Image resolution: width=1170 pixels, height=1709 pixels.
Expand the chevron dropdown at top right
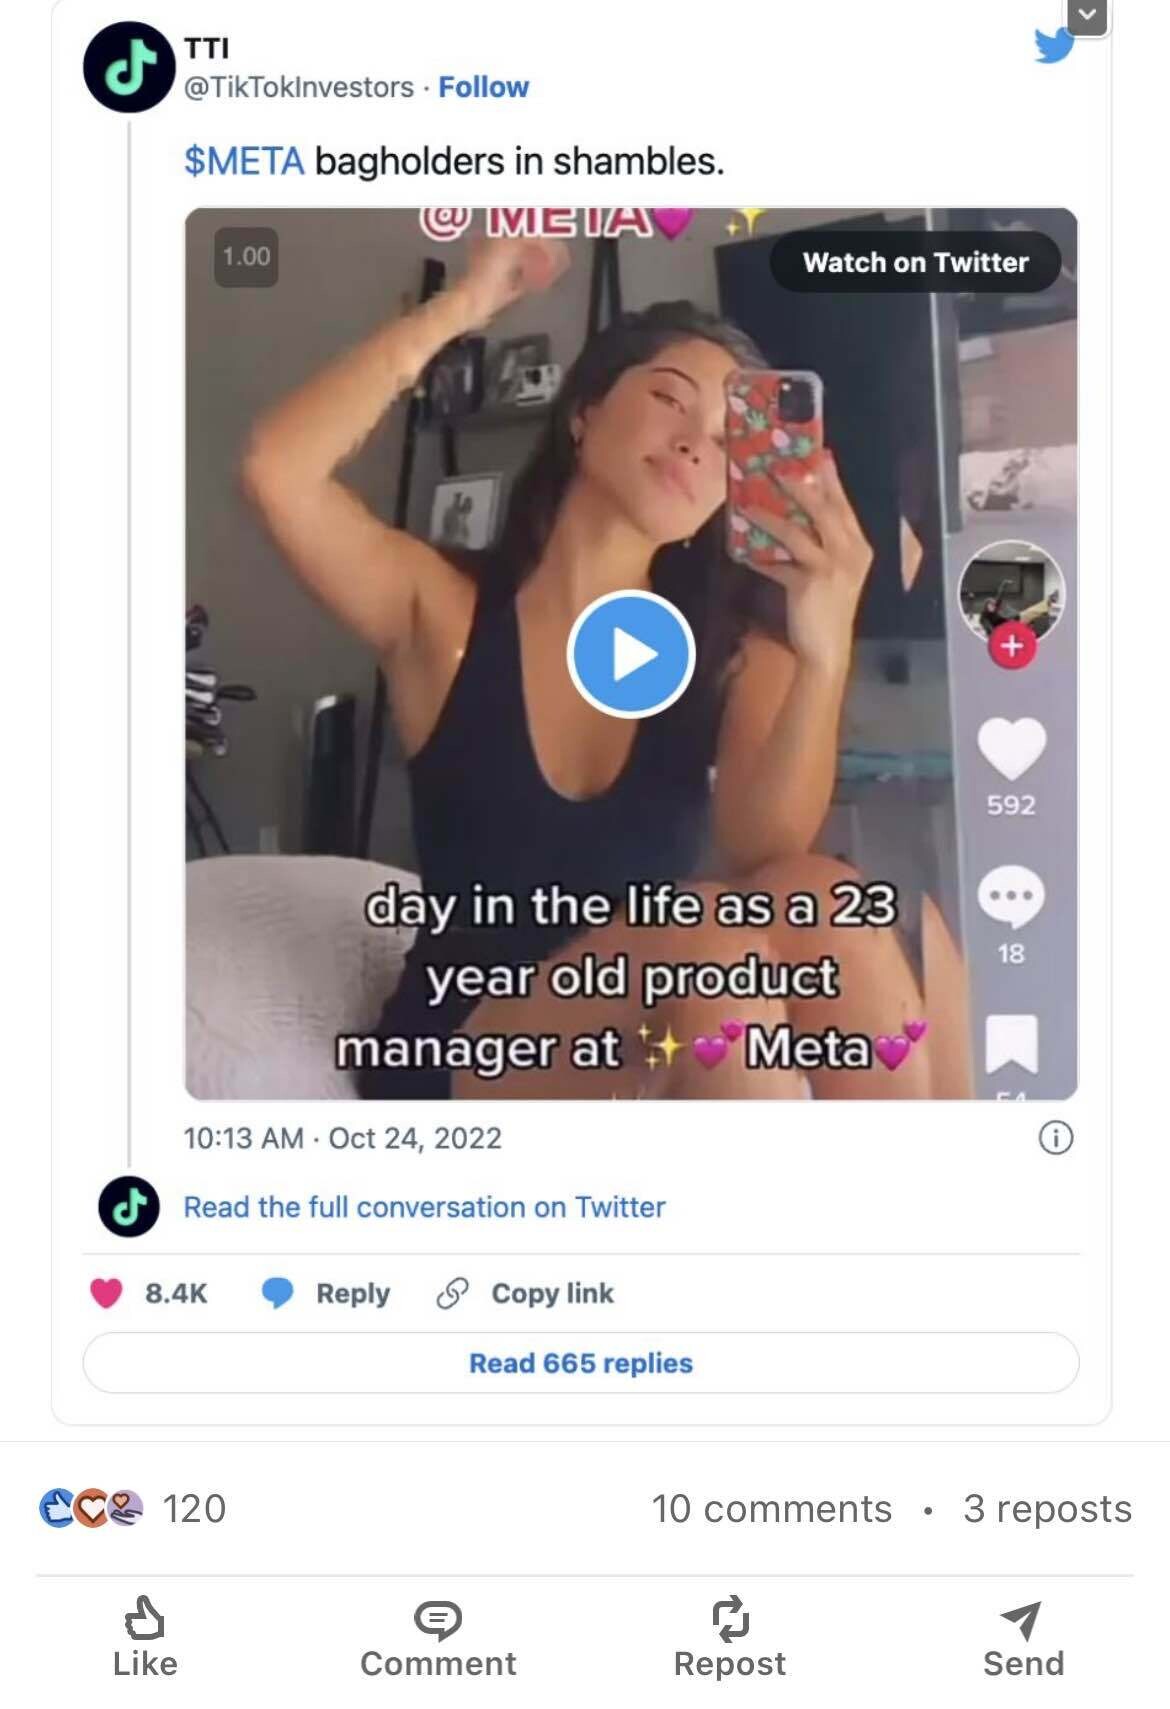coord(1088,16)
